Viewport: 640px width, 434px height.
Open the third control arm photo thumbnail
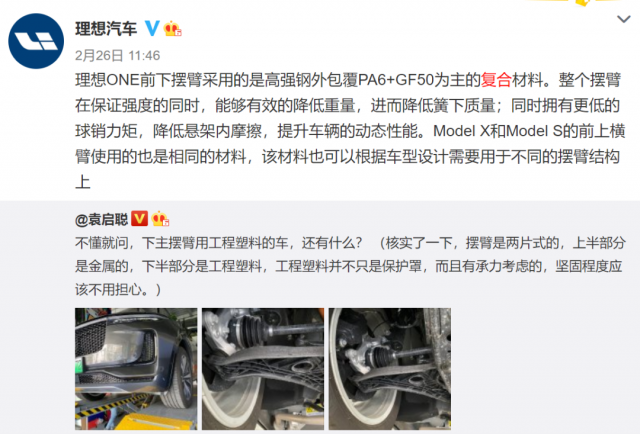point(390,369)
